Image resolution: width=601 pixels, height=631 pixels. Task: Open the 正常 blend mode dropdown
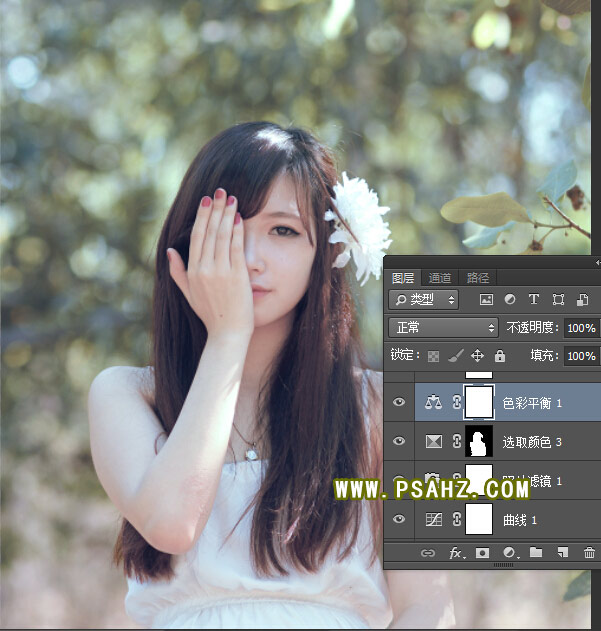click(x=443, y=327)
